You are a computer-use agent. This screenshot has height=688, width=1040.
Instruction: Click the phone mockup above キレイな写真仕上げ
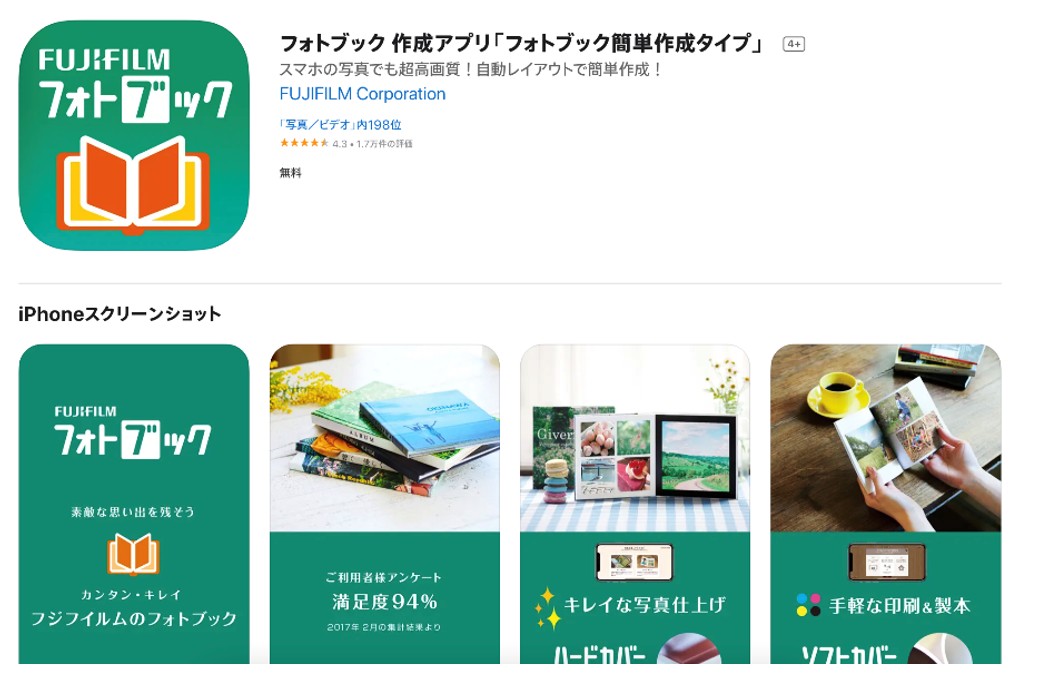point(635,562)
